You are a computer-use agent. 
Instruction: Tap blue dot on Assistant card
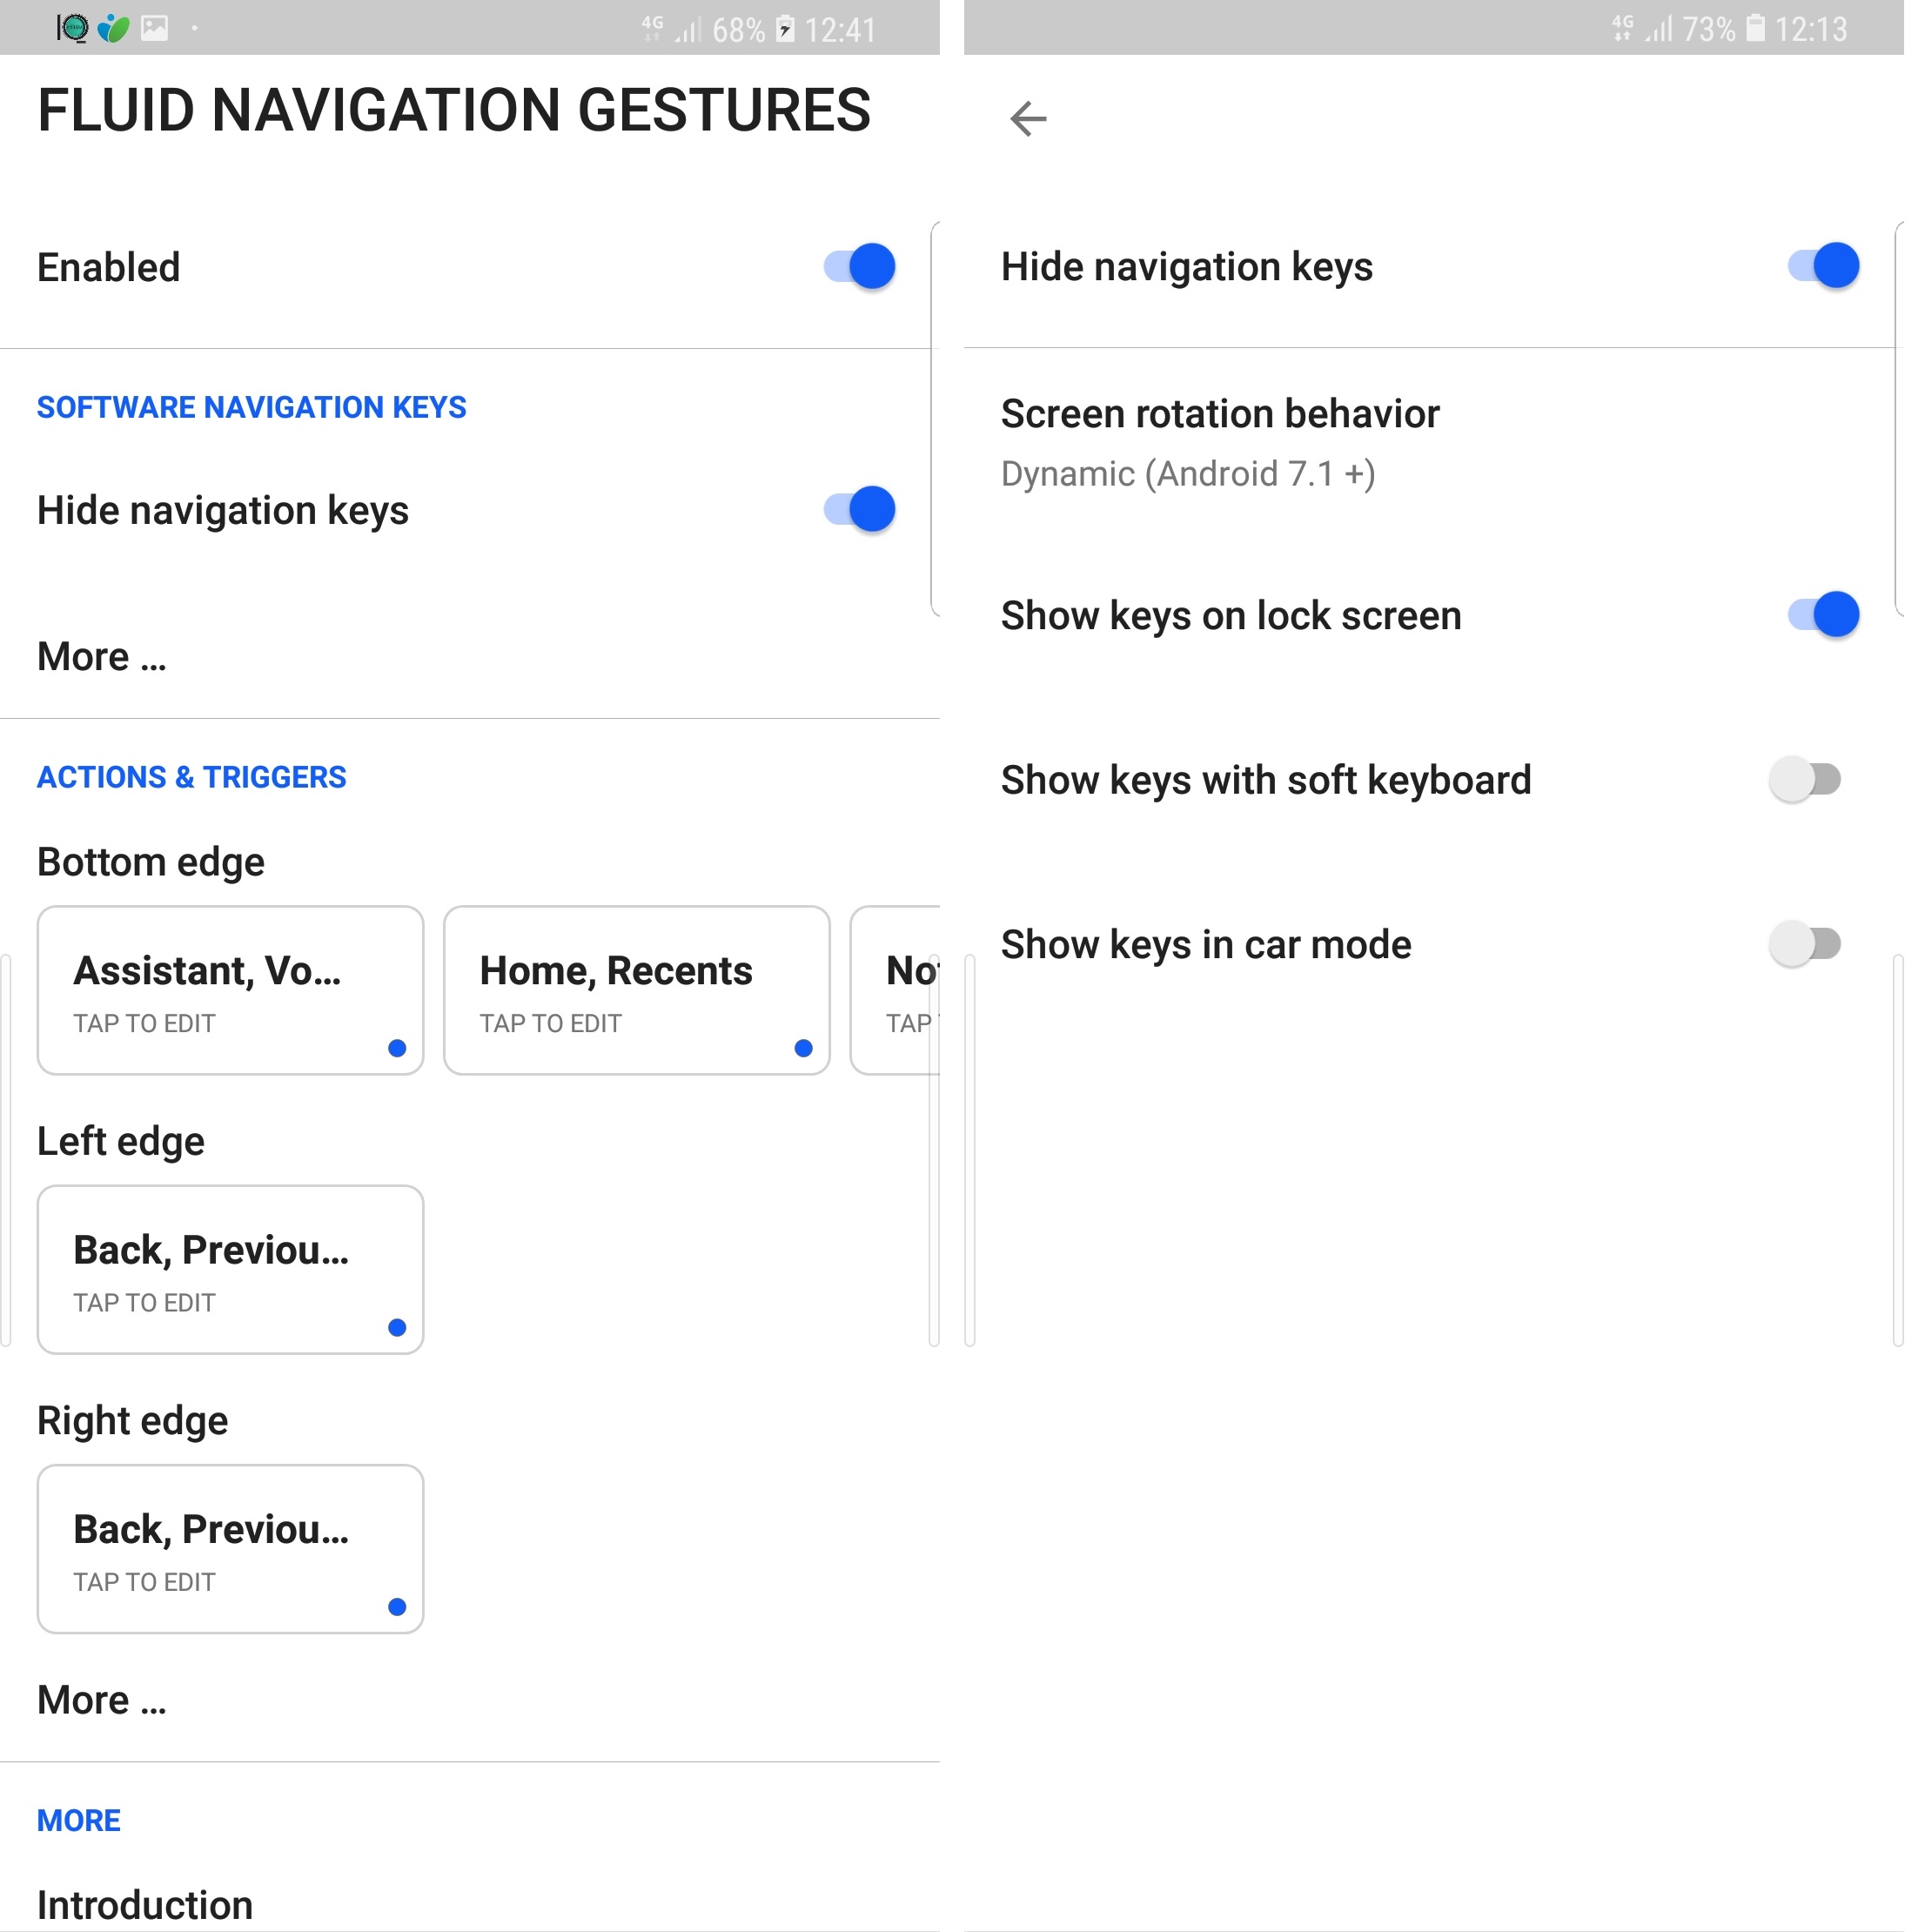click(x=397, y=1048)
